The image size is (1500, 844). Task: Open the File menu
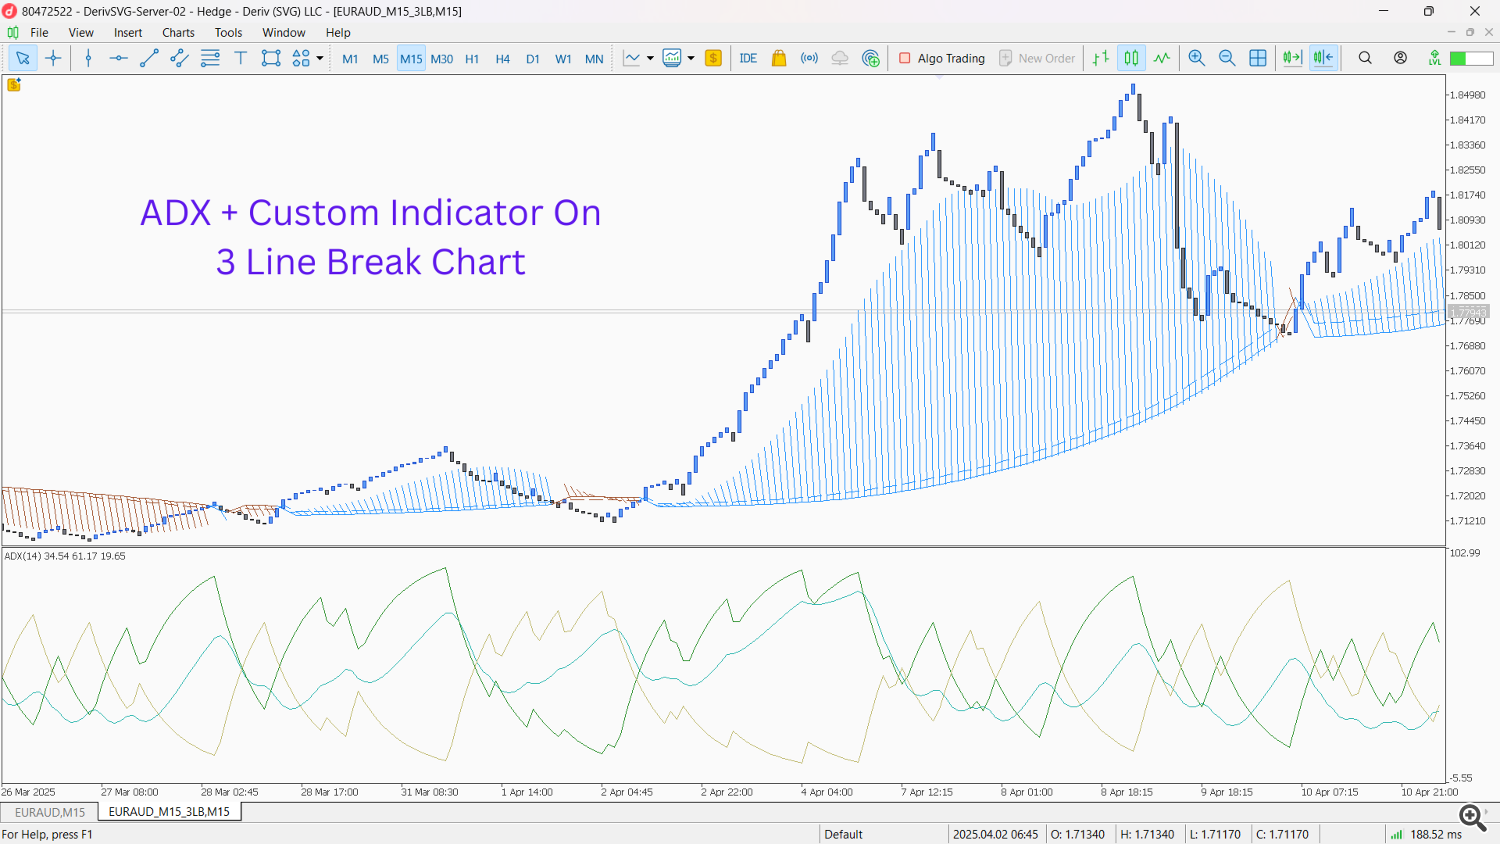(x=39, y=32)
